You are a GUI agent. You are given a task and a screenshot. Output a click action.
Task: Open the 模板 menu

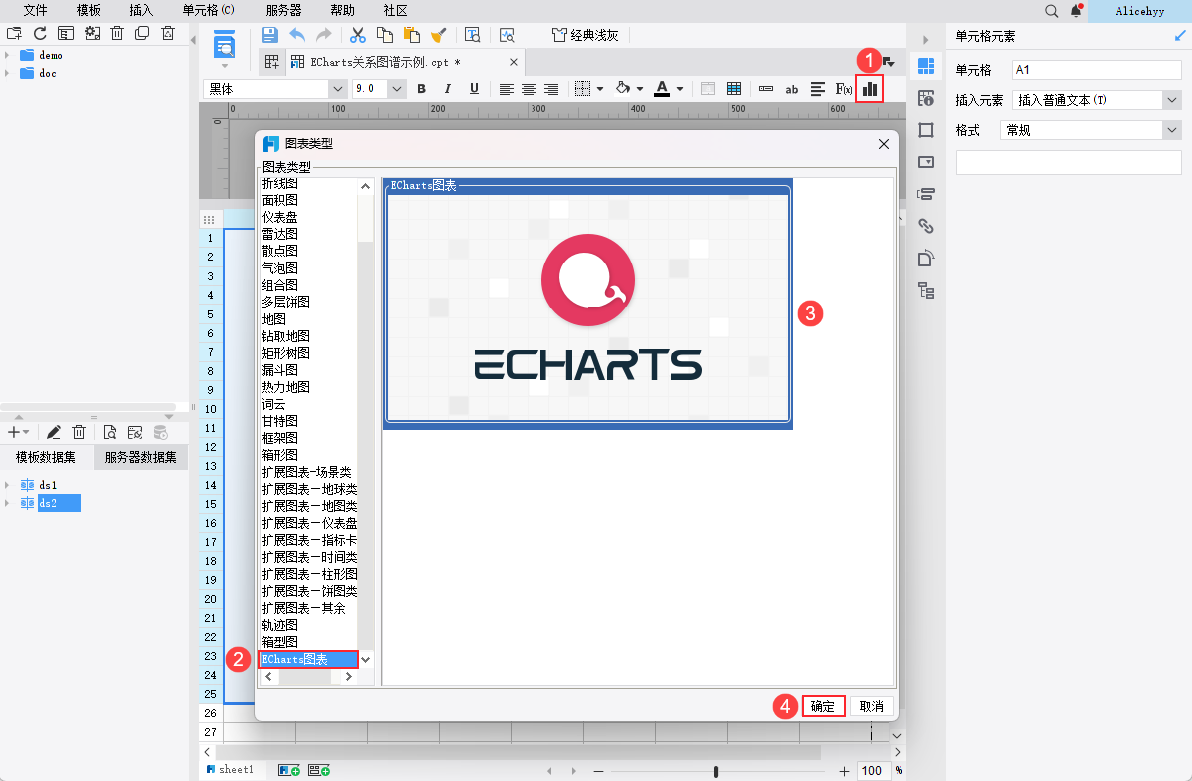click(x=89, y=10)
